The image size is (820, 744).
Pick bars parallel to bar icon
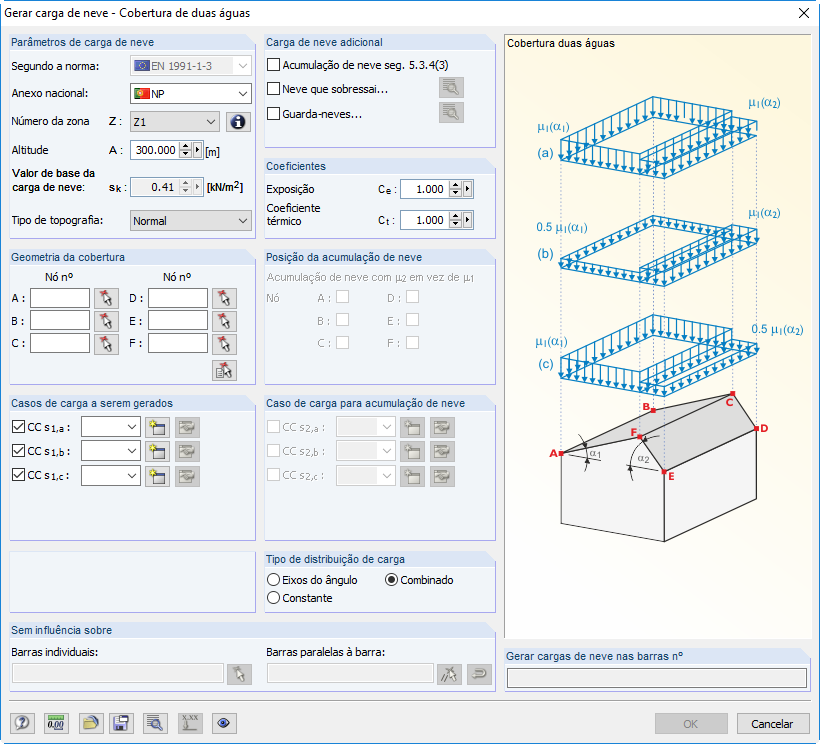tap(449, 674)
